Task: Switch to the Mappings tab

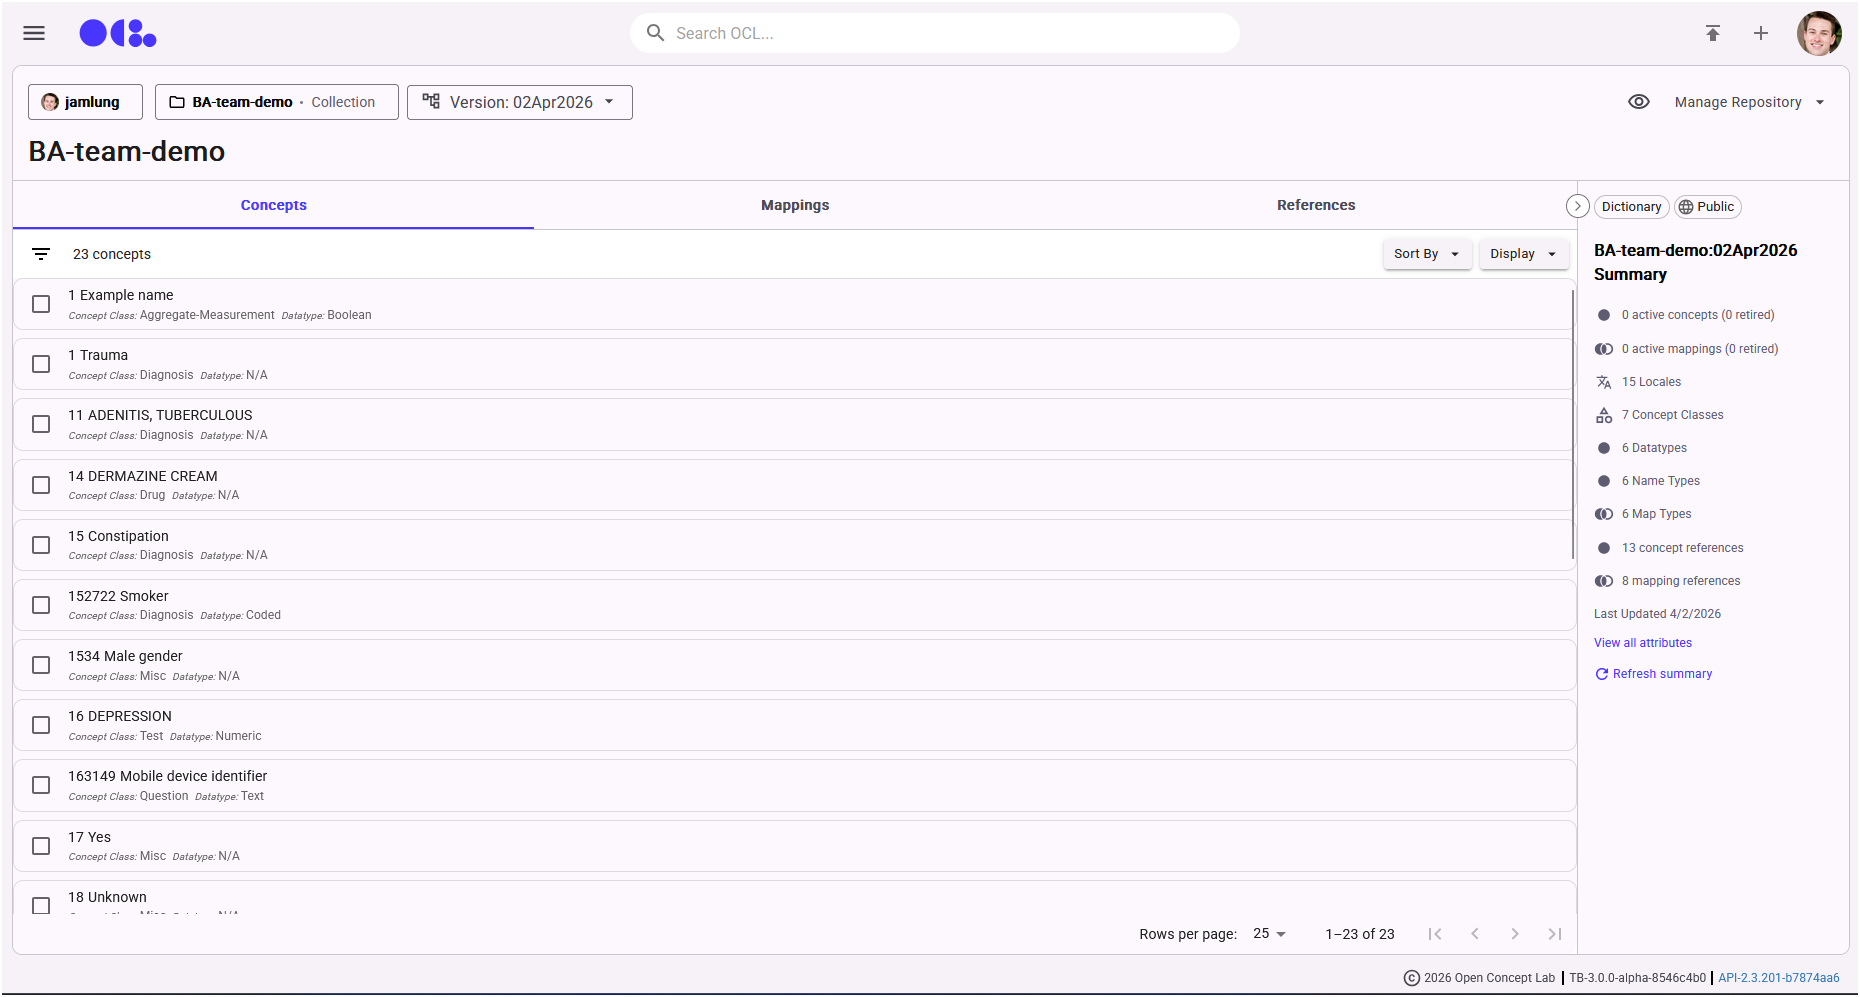Action: click(795, 205)
